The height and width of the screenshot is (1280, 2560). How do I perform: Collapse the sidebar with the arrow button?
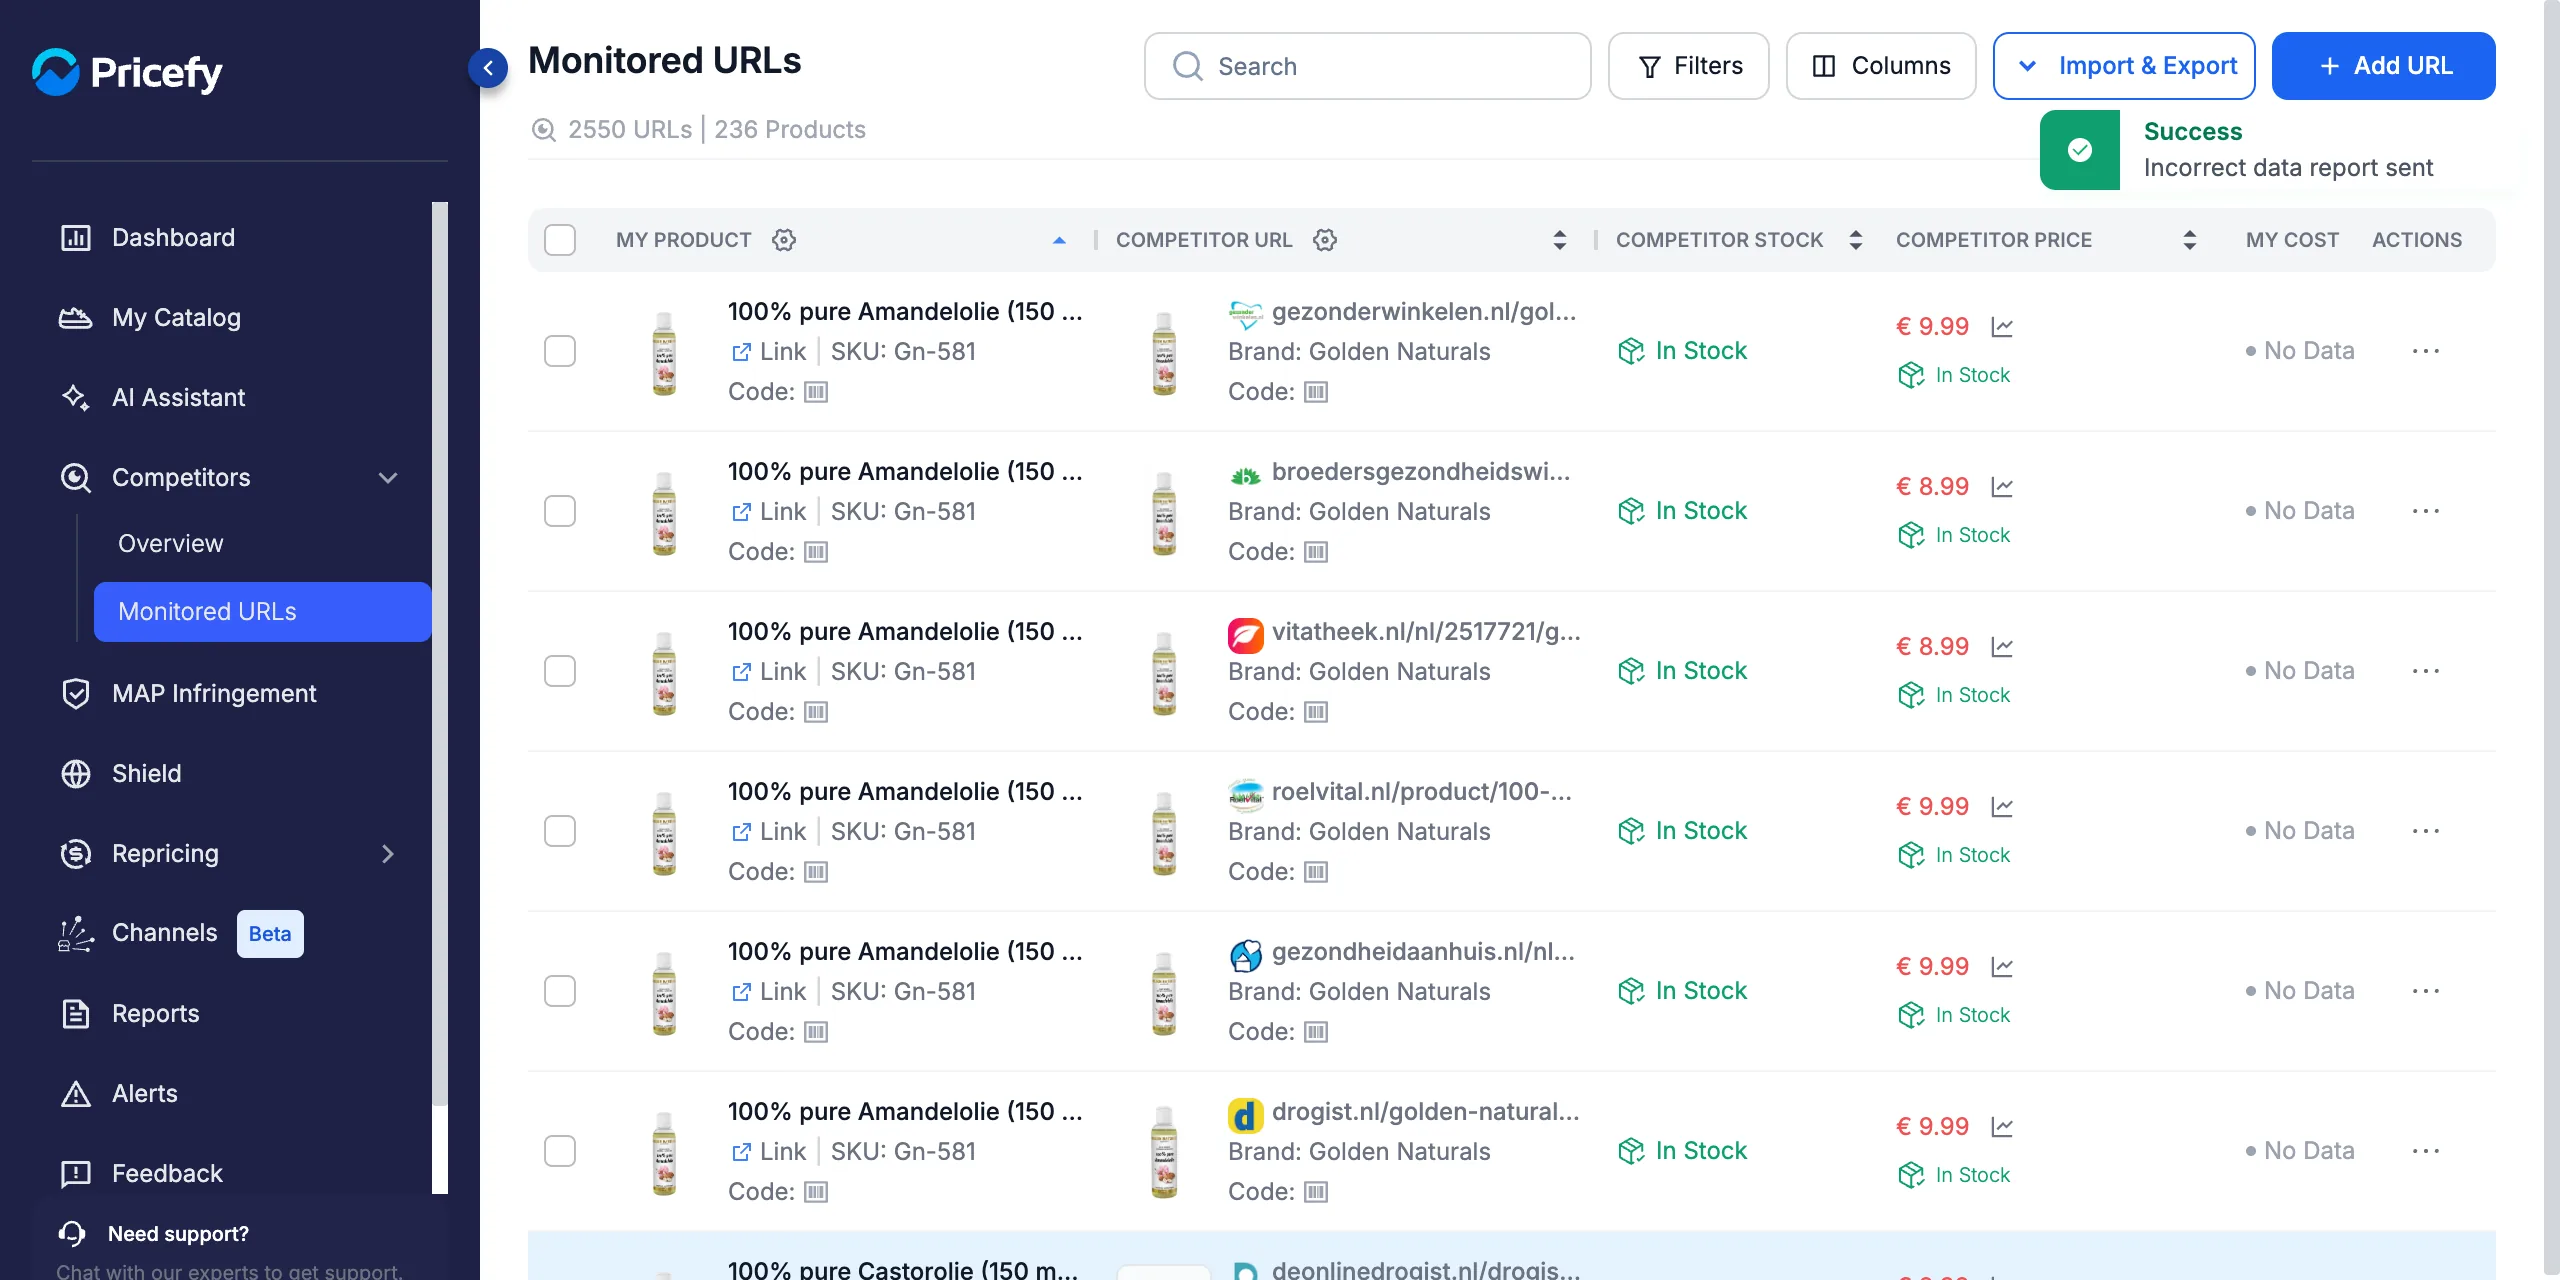pos(488,68)
